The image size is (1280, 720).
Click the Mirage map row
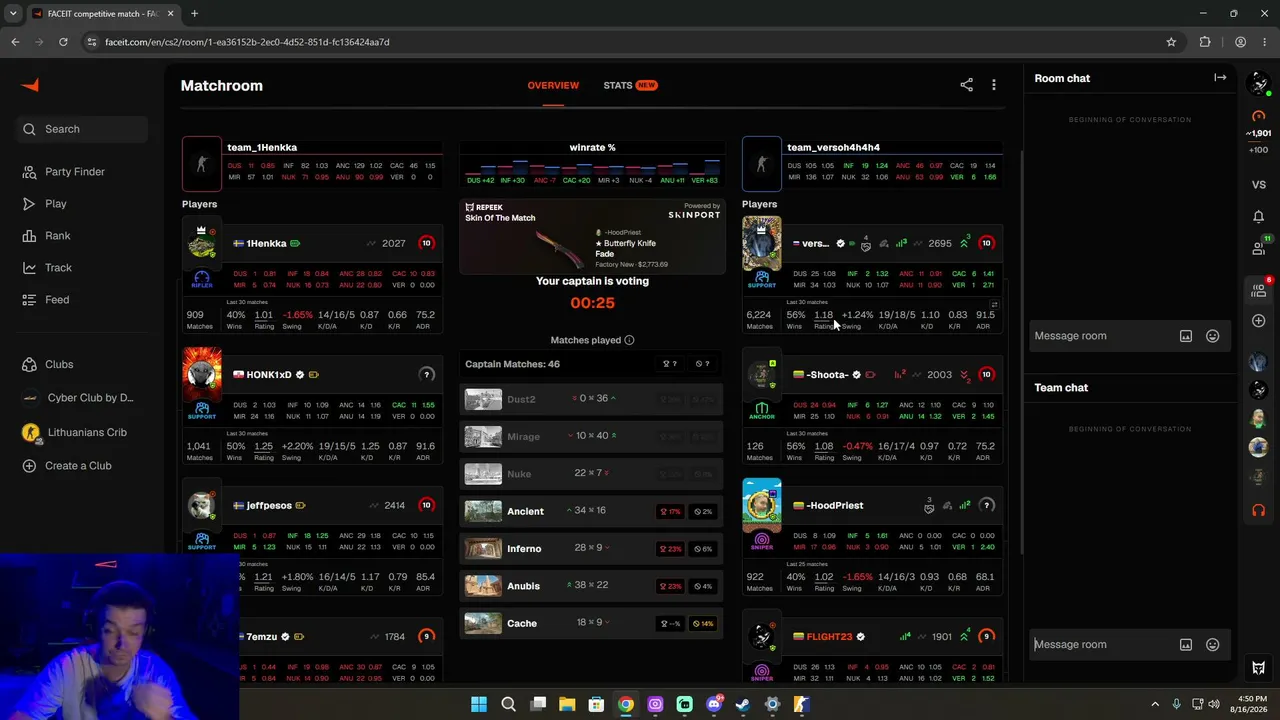(592, 437)
